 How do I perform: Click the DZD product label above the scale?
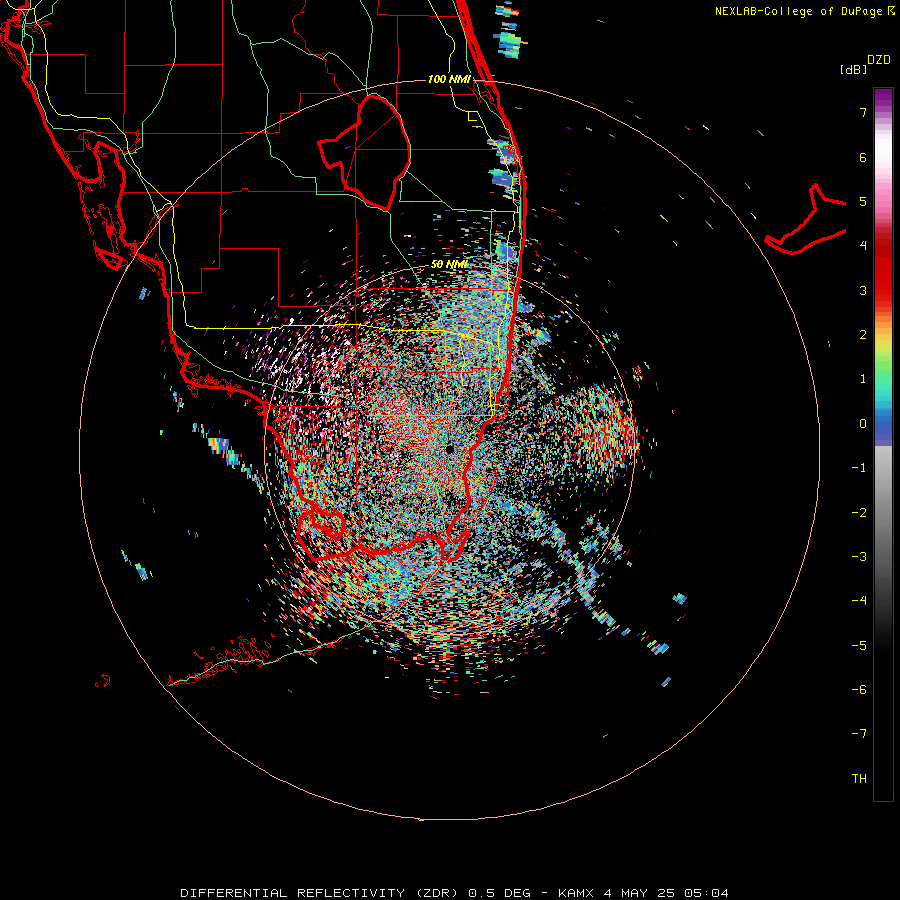click(879, 60)
